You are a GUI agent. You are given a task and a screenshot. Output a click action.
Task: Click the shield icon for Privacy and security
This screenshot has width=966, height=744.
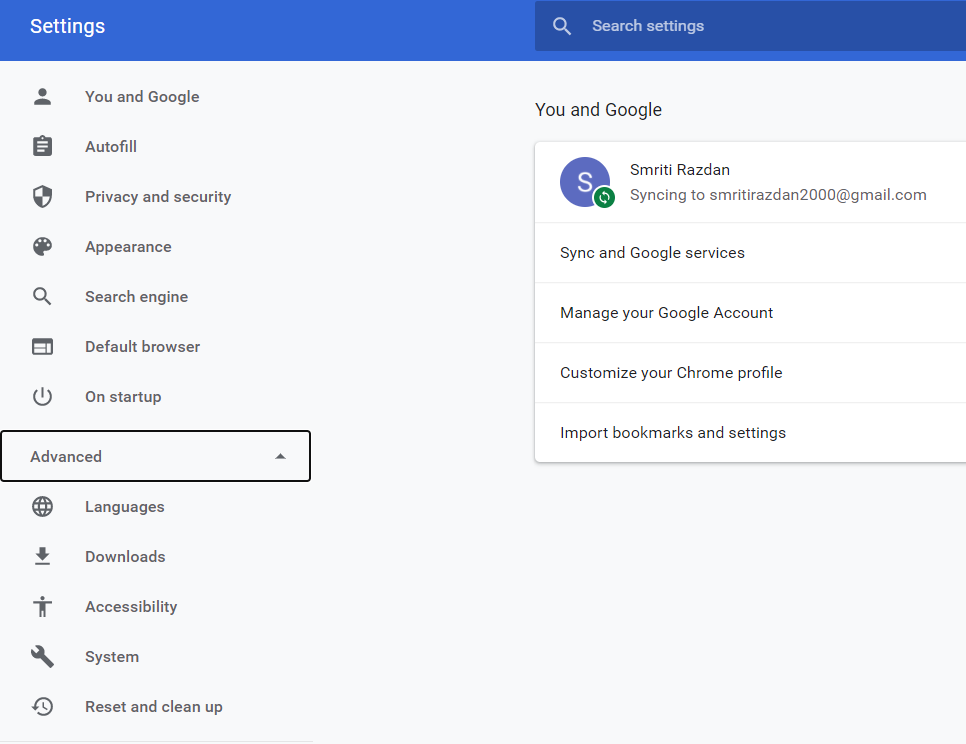point(43,196)
